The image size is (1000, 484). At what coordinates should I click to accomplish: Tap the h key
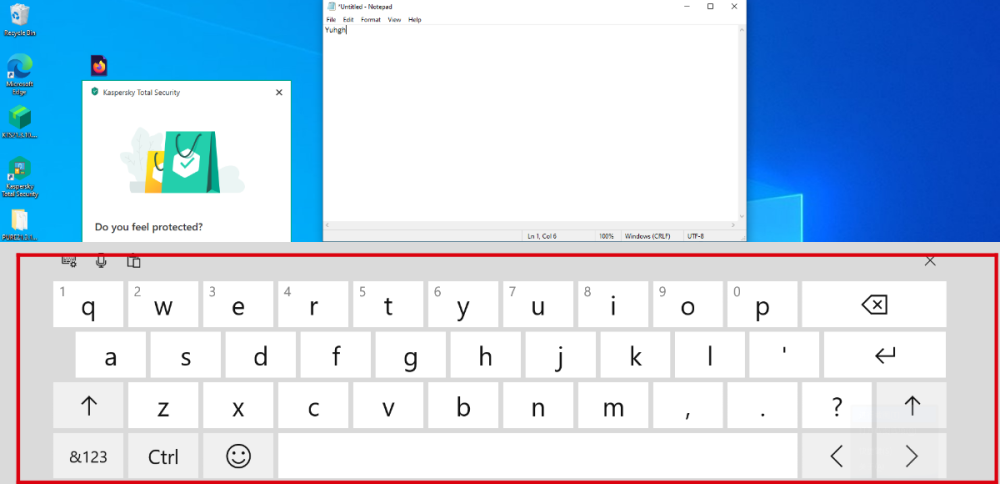click(x=485, y=355)
